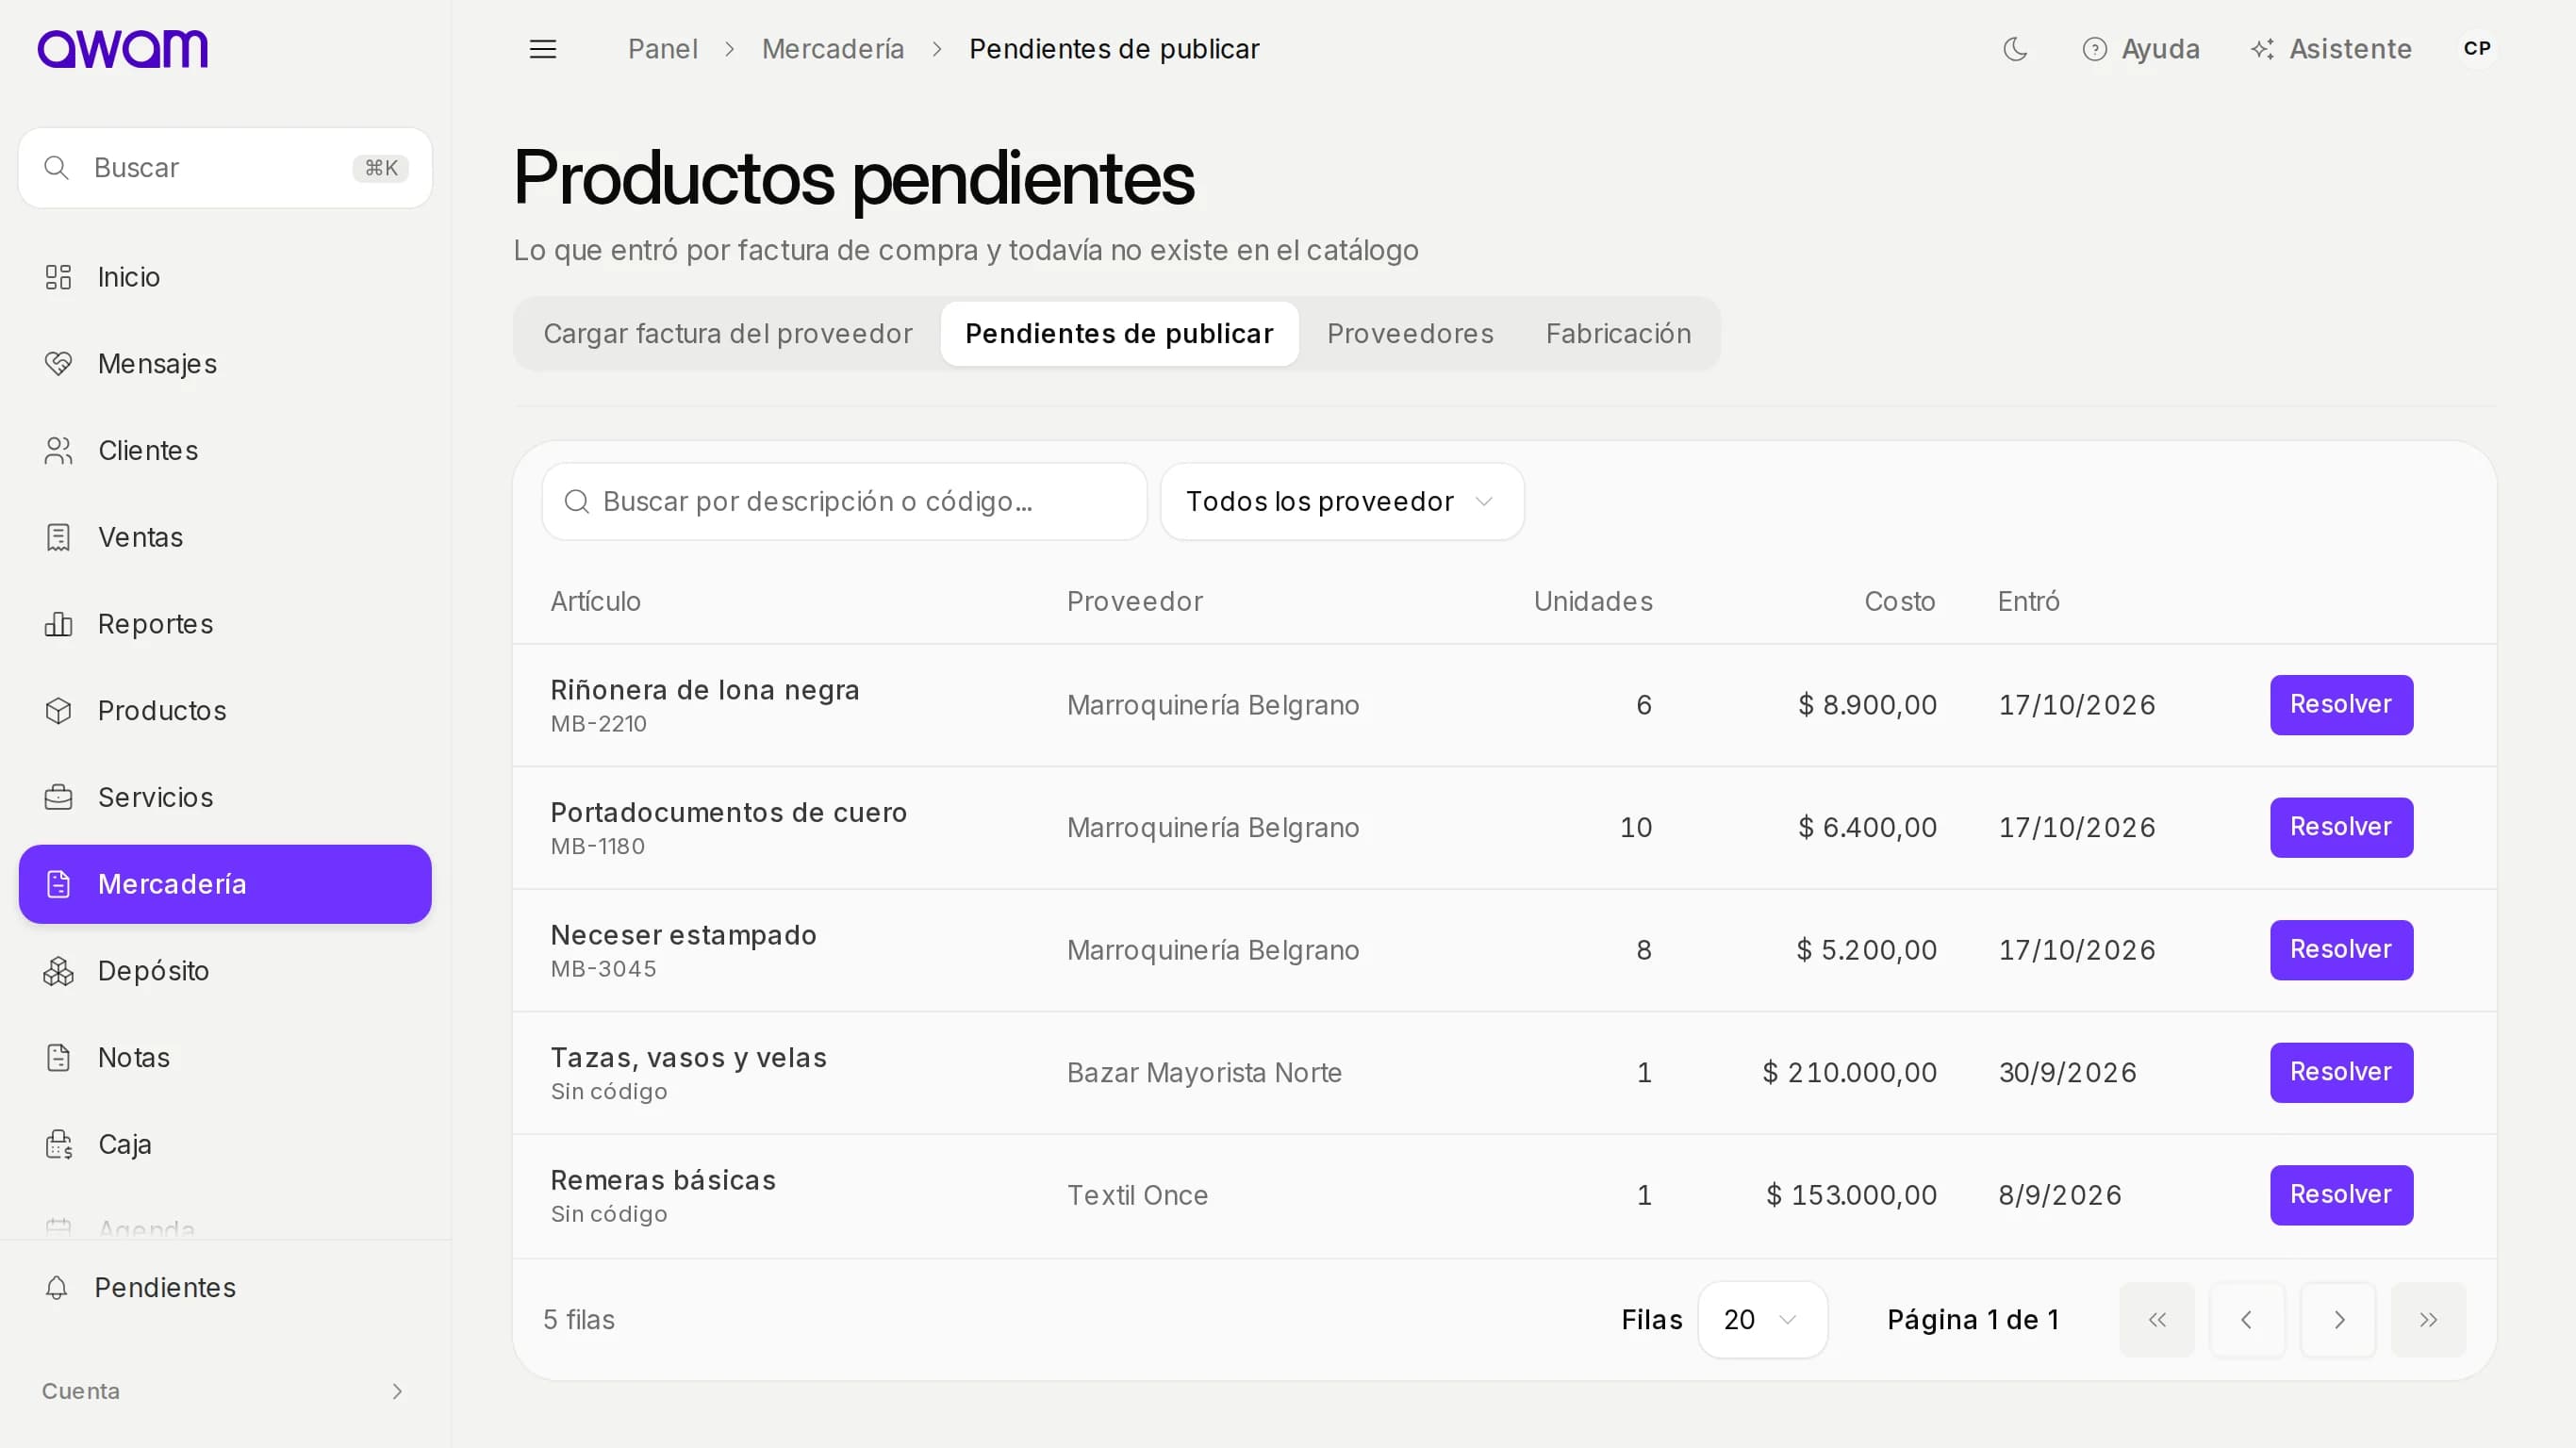Image resolution: width=2576 pixels, height=1448 pixels.
Task: Open Ventas in sidebar
Action: (225, 537)
